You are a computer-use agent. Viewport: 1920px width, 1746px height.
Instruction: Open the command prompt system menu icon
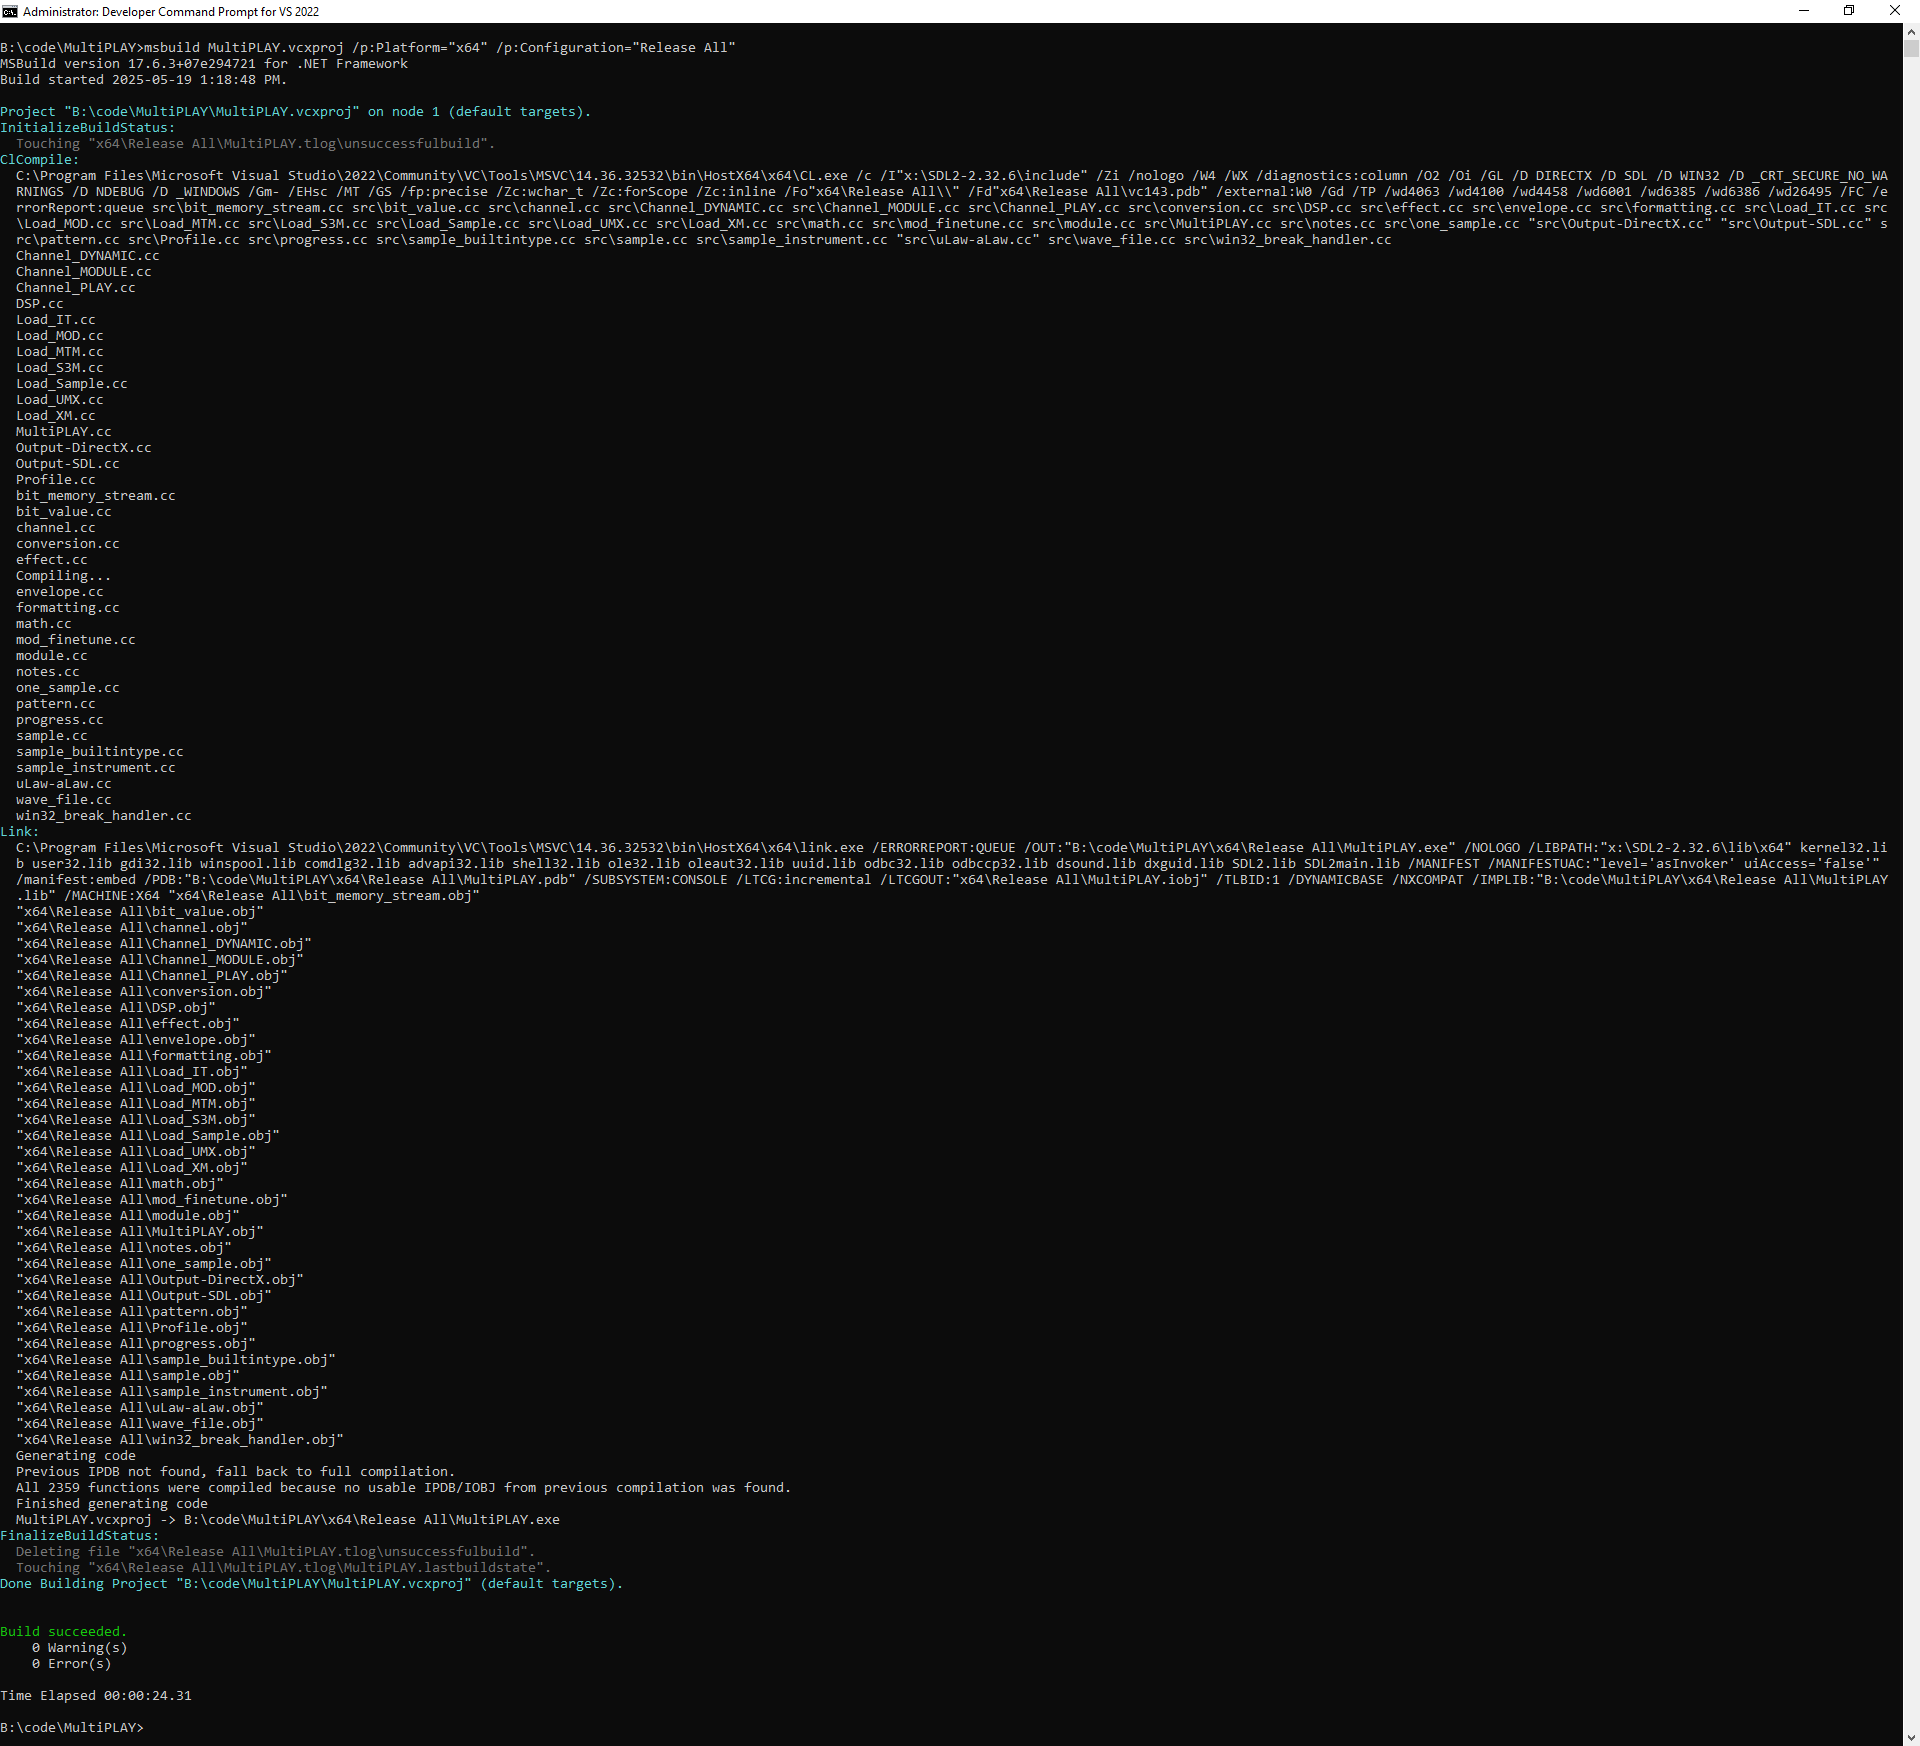coord(10,11)
